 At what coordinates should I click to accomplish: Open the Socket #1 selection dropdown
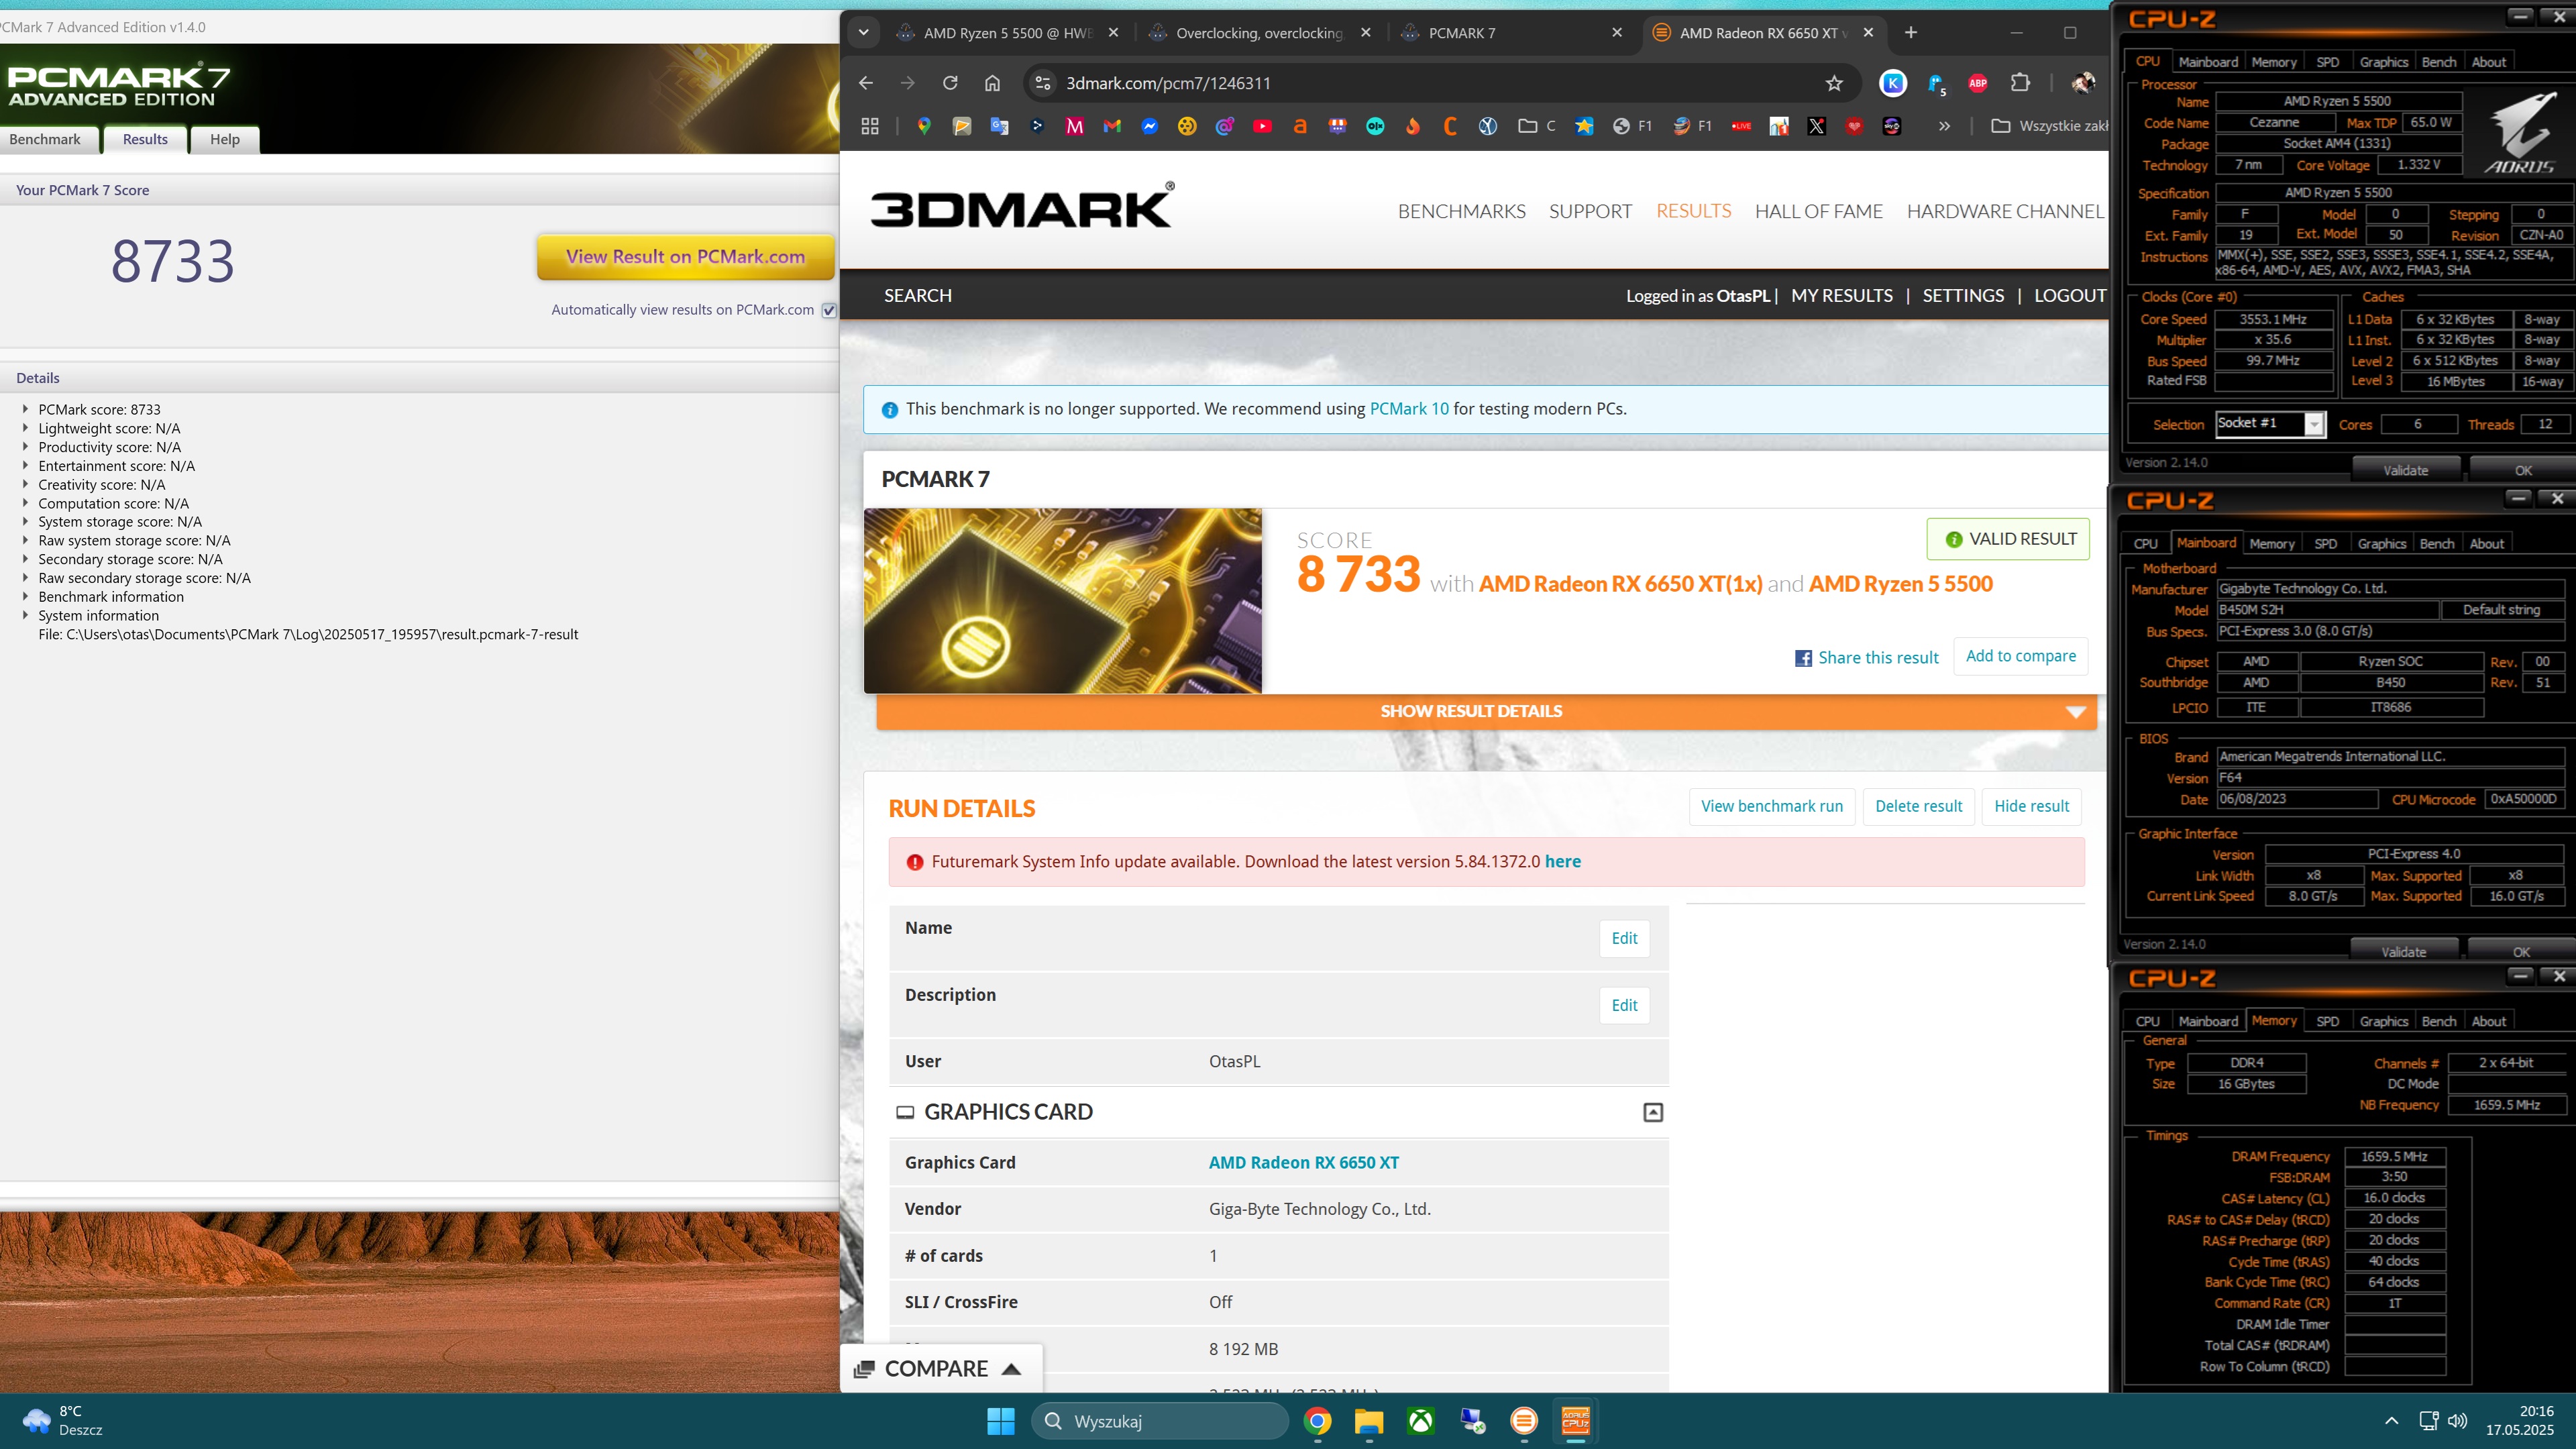[x=2313, y=424]
